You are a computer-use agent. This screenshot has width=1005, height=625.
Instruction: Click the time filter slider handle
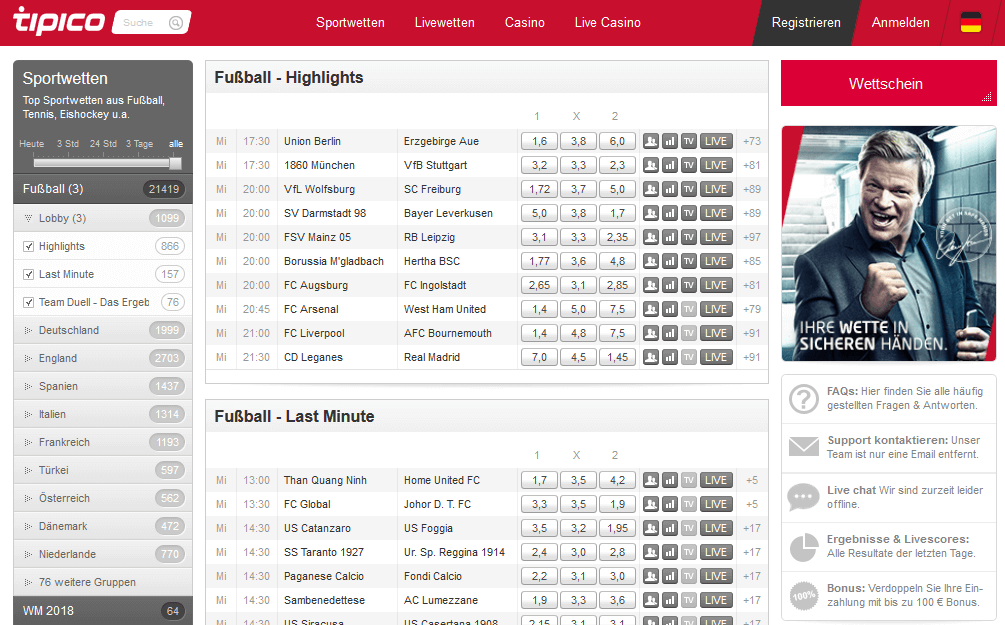pyautogui.click(x=175, y=163)
